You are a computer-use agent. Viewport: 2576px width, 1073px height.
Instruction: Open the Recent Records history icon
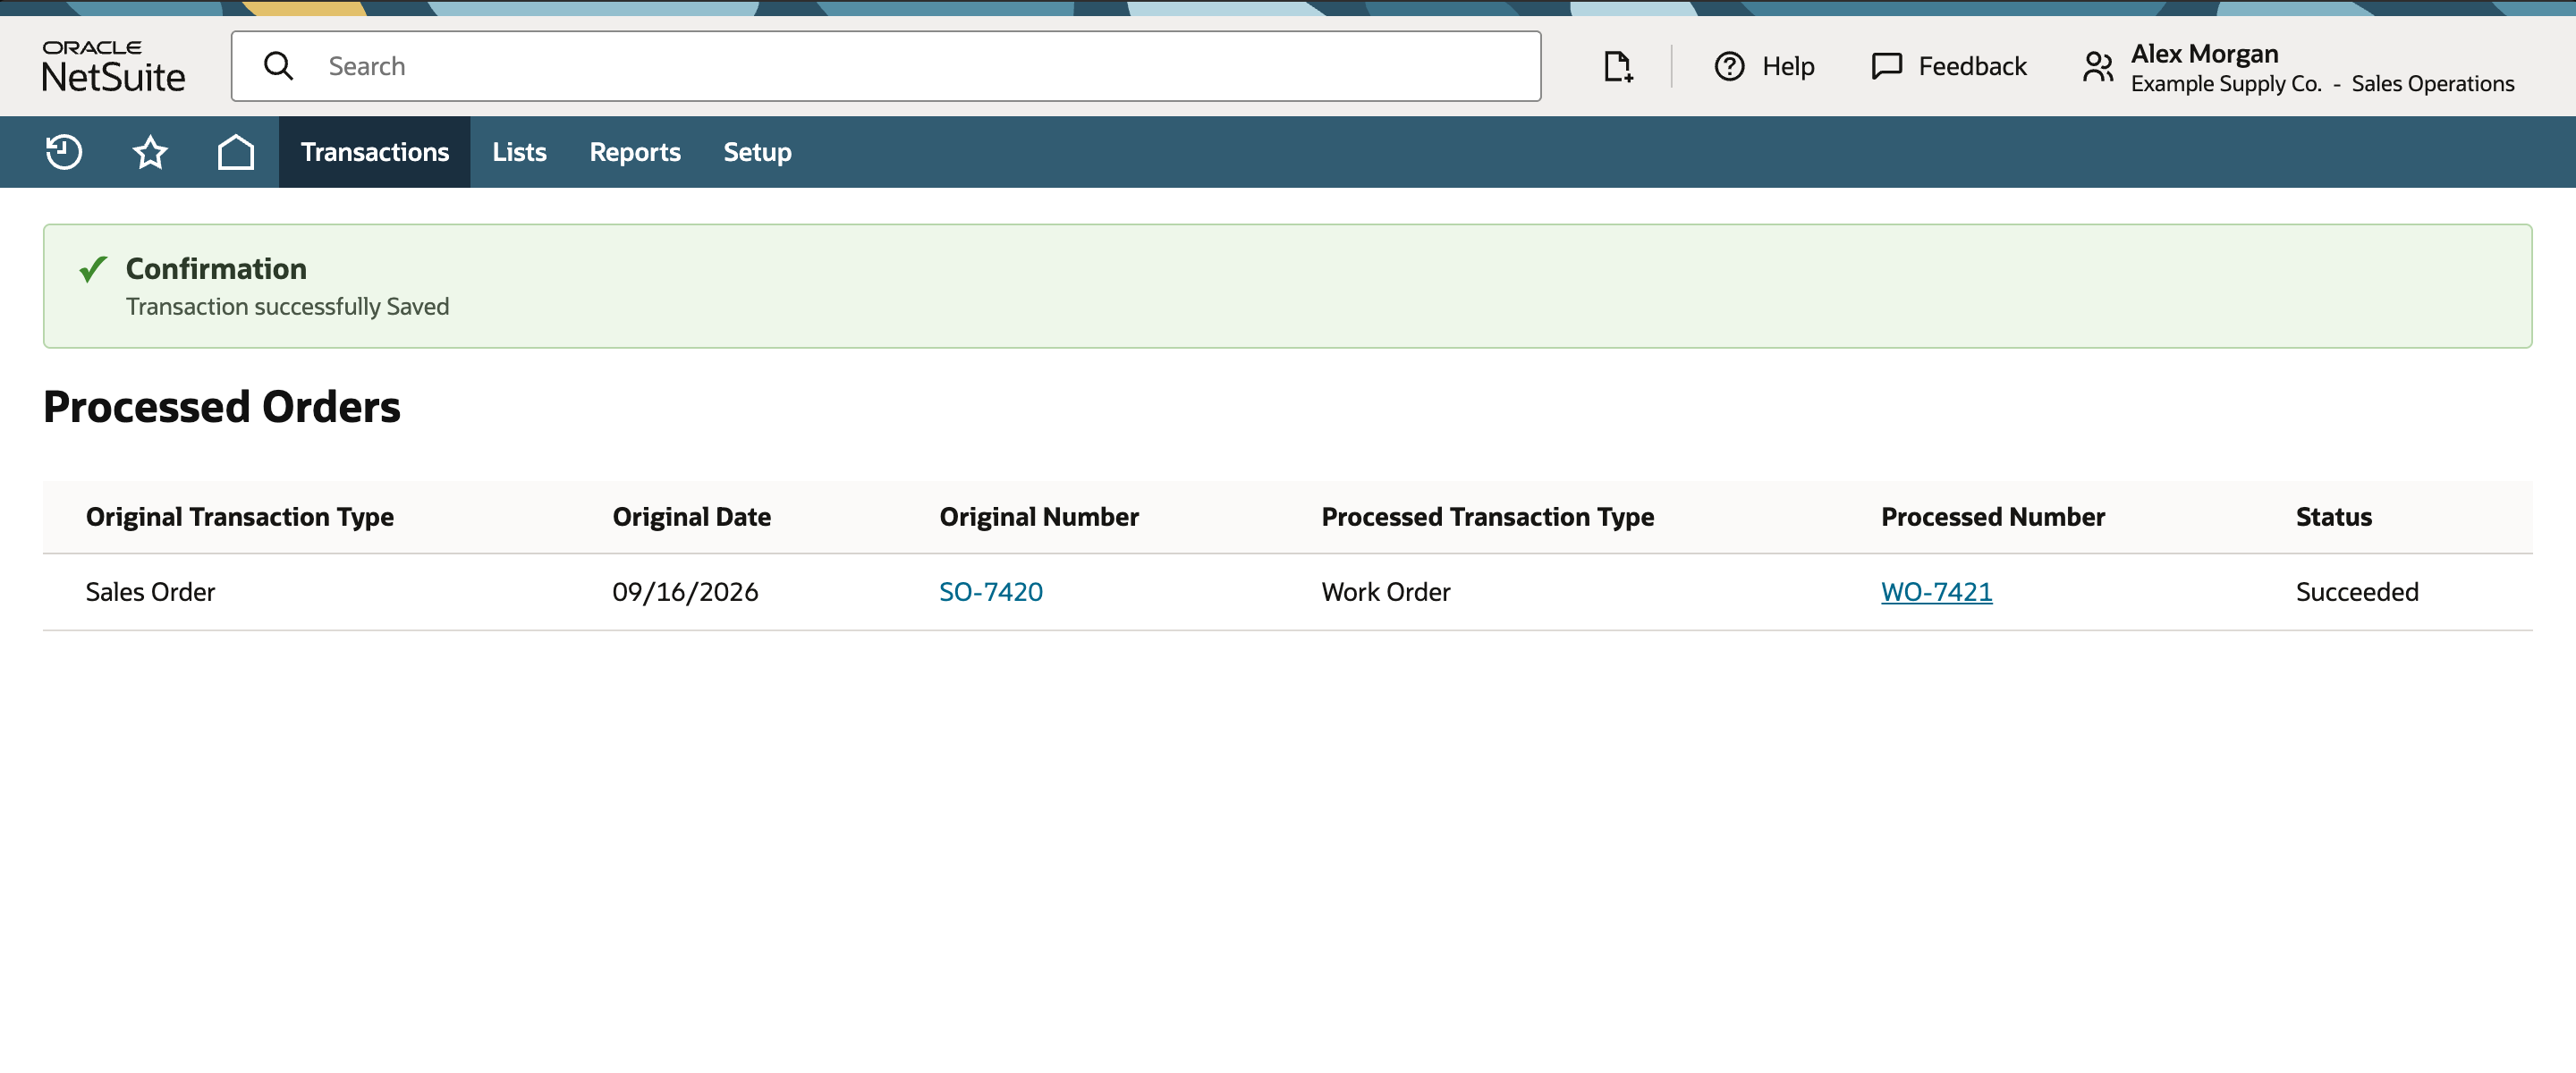pos(64,152)
